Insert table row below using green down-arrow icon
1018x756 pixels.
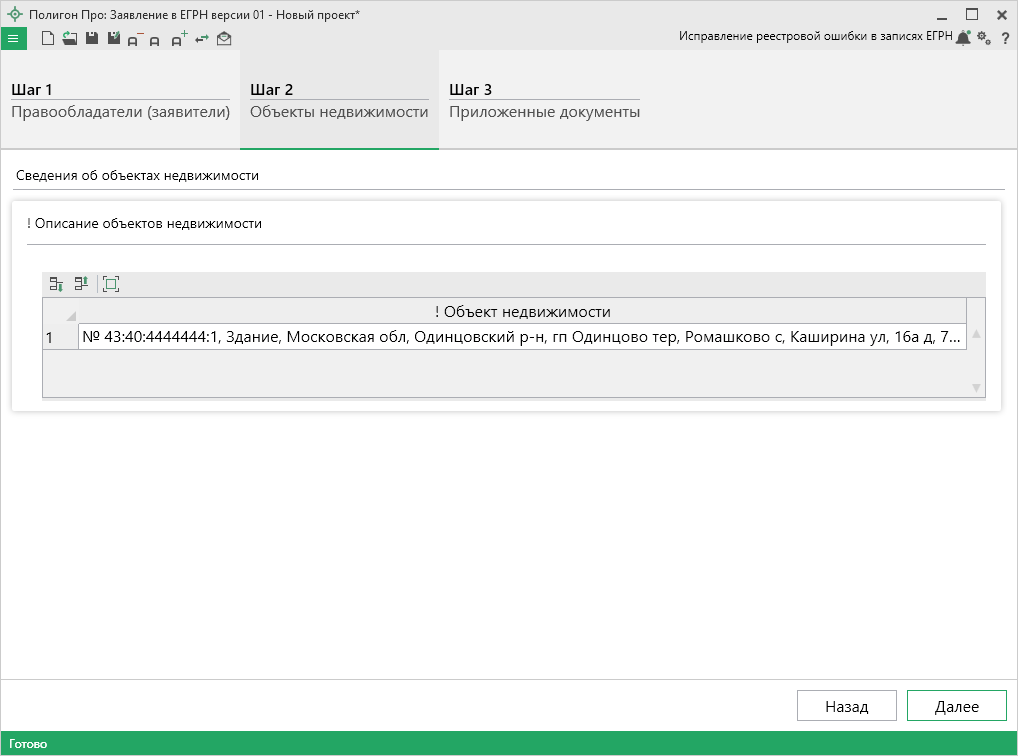coord(57,284)
